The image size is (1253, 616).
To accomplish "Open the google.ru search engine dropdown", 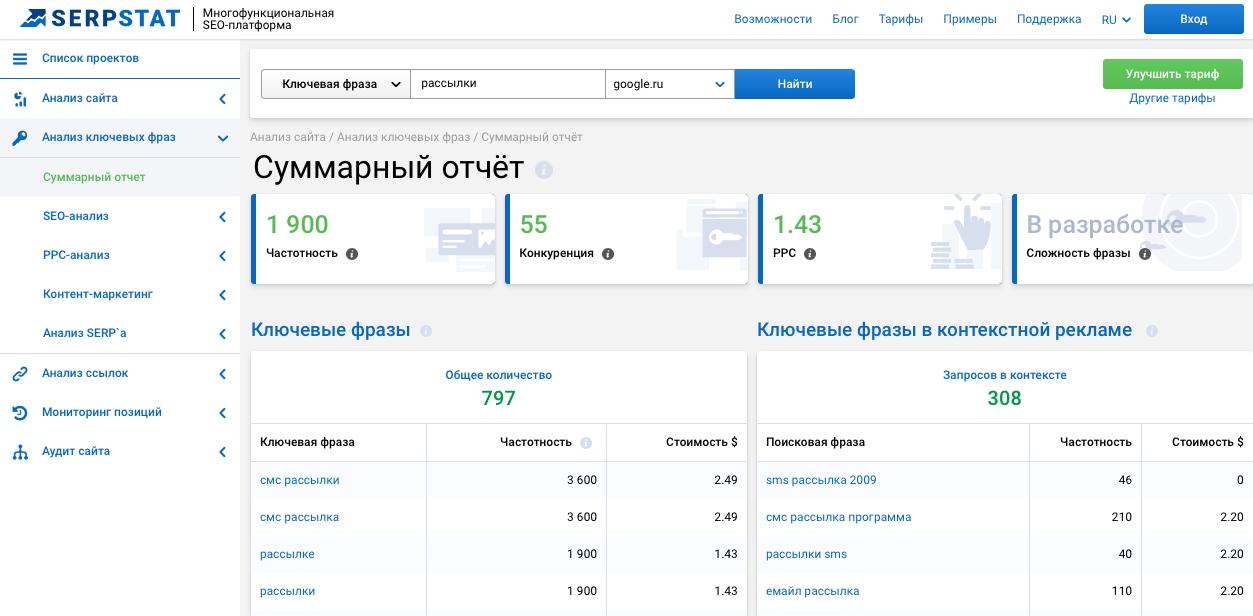I will pyautogui.click(x=670, y=84).
